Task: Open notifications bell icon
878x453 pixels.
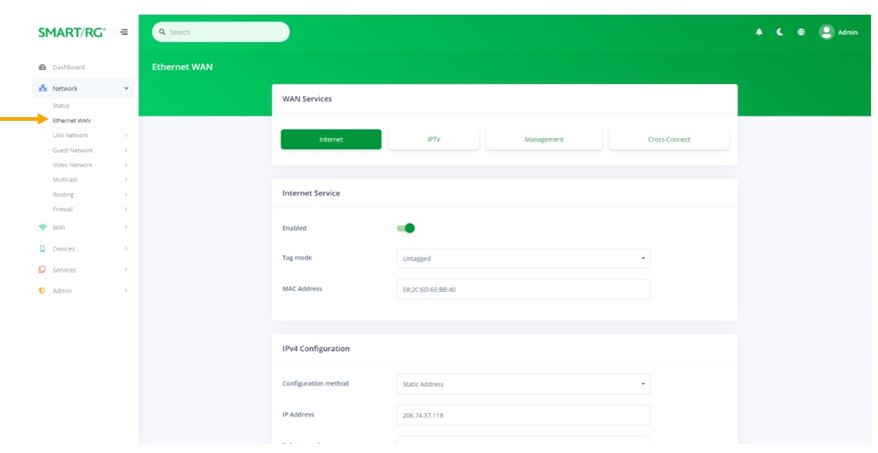Action: (x=759, y=32)
